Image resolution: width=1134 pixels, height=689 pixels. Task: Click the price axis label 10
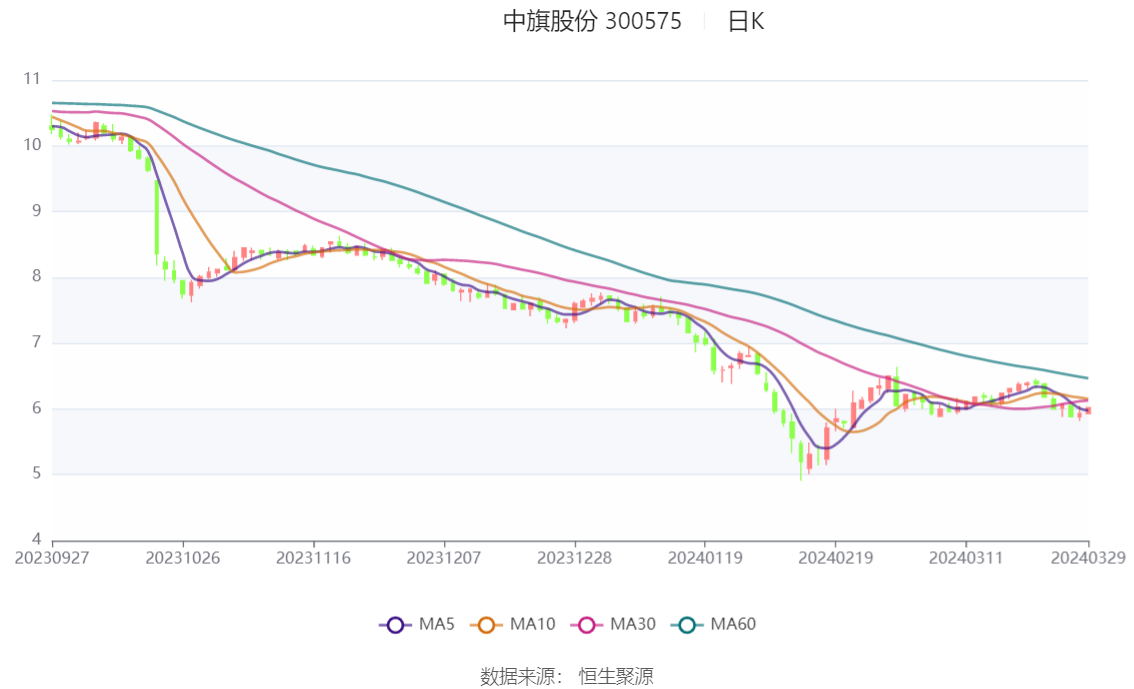[32, 145]
